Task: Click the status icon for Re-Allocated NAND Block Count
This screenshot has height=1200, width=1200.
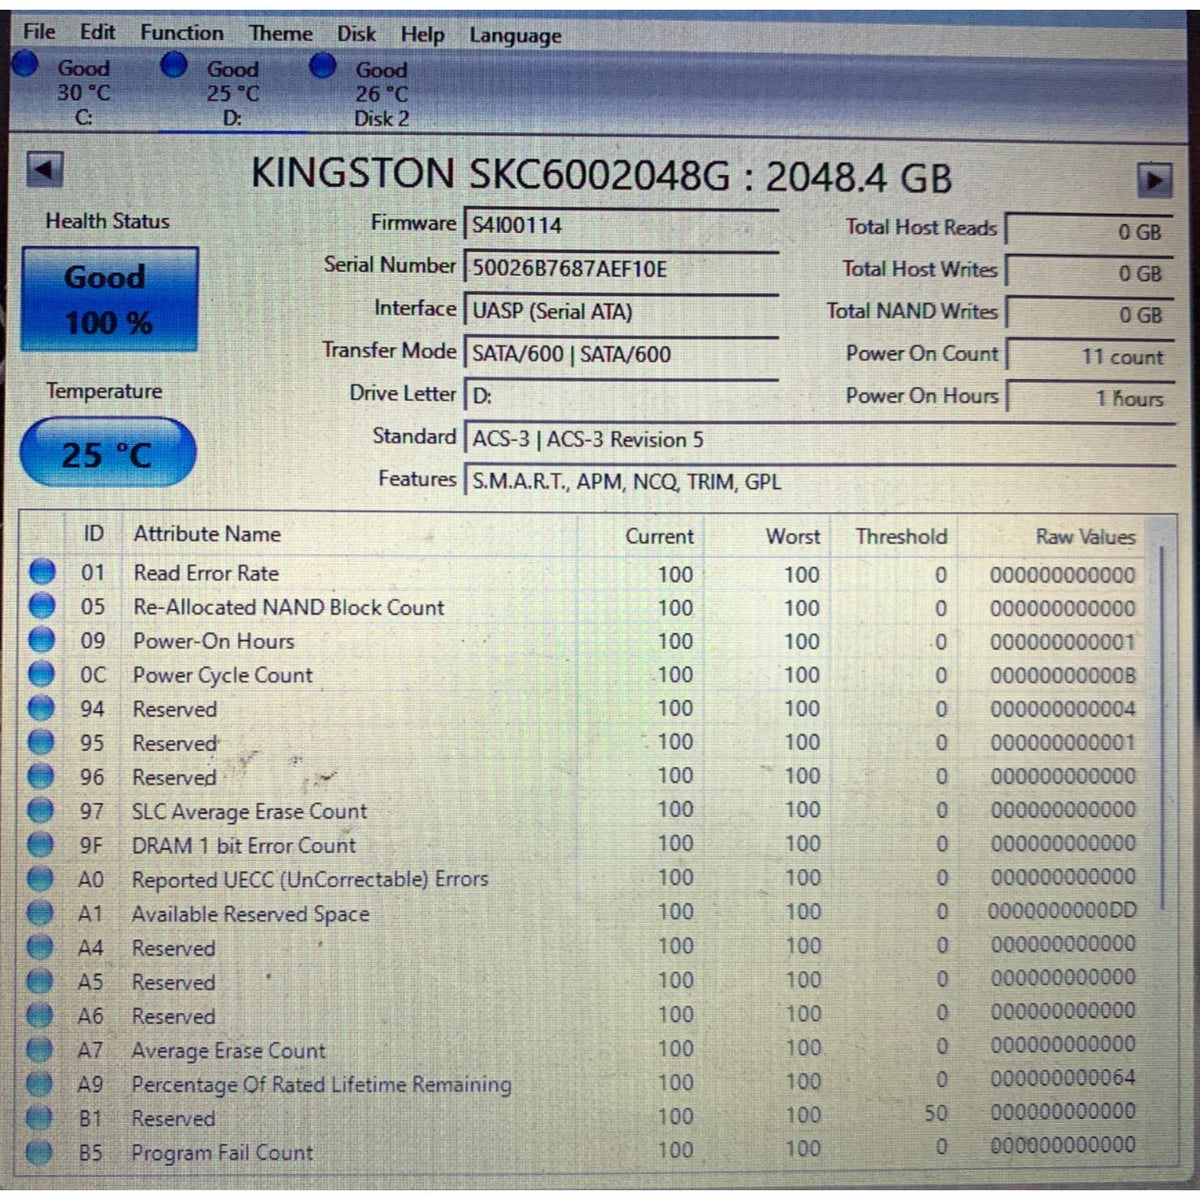Action: click(x=41, y=606)
